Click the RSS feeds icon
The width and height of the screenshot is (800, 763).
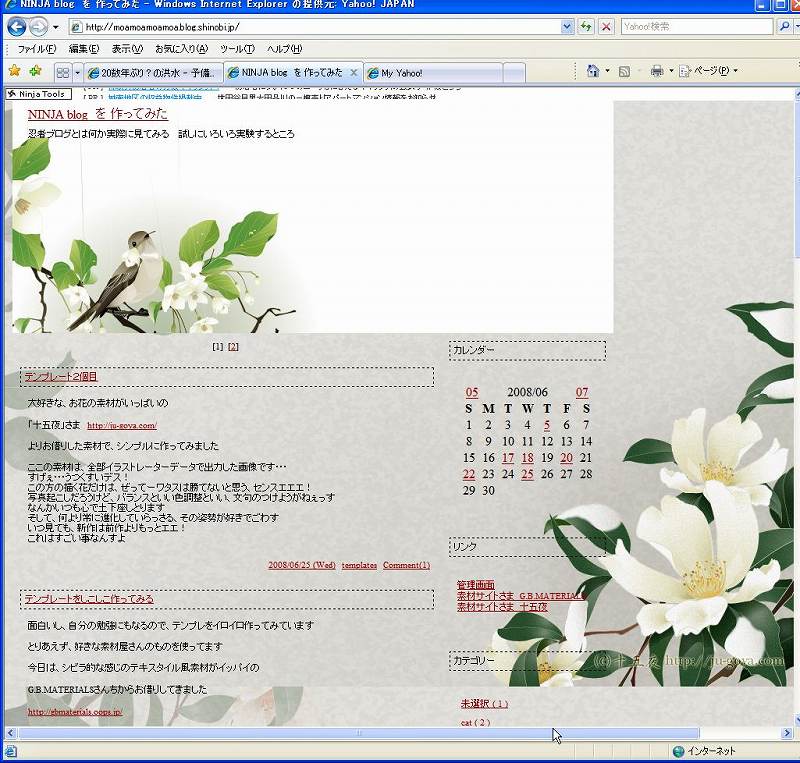pos(624,71)
